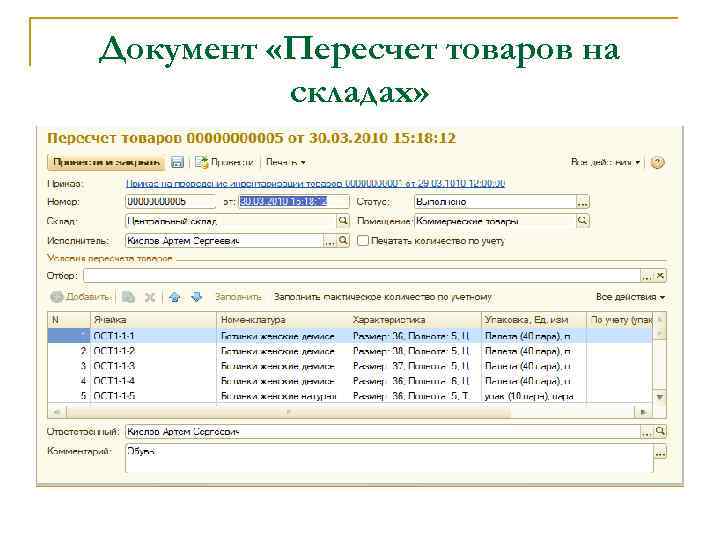Select cell ОСТ1-1-1 in table
The image size is (720, 540).
click(x=153, y=336)
